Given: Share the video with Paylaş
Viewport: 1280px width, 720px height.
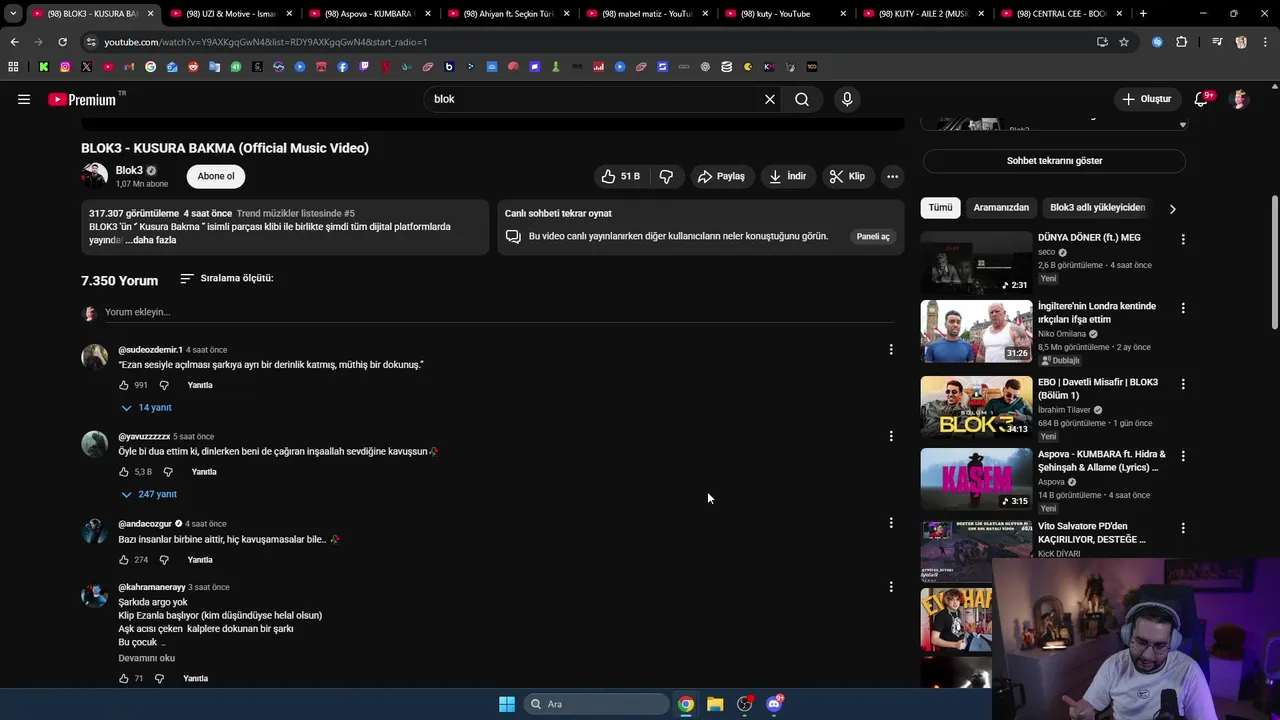Looking at the screenshot, I should tap(721, 176).
